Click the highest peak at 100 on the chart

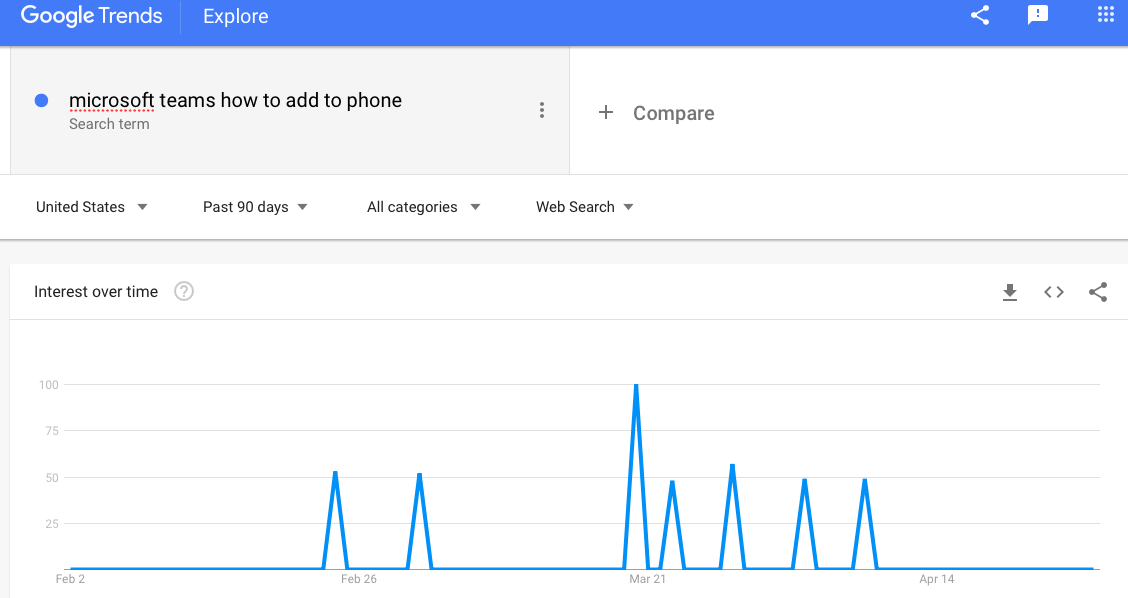pos(636,386)
